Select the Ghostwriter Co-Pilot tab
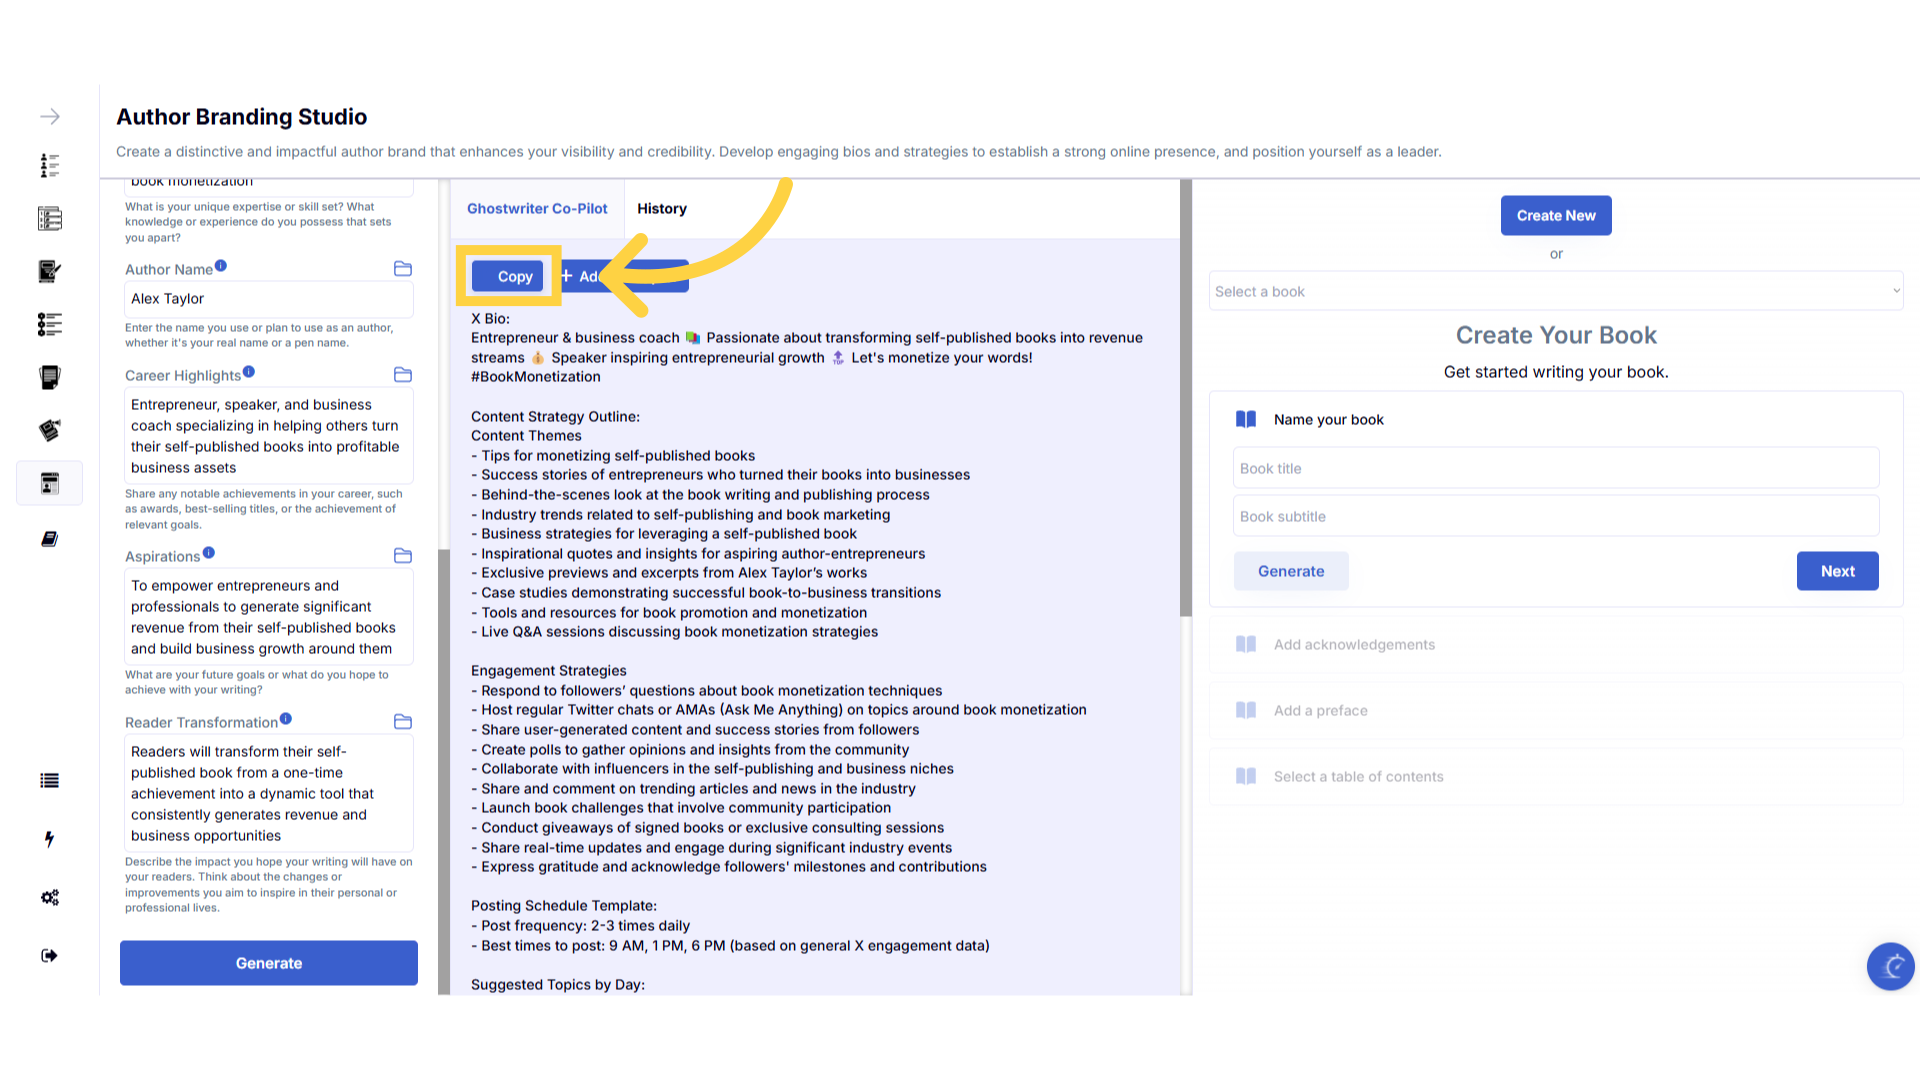 (x=537, y=209)
